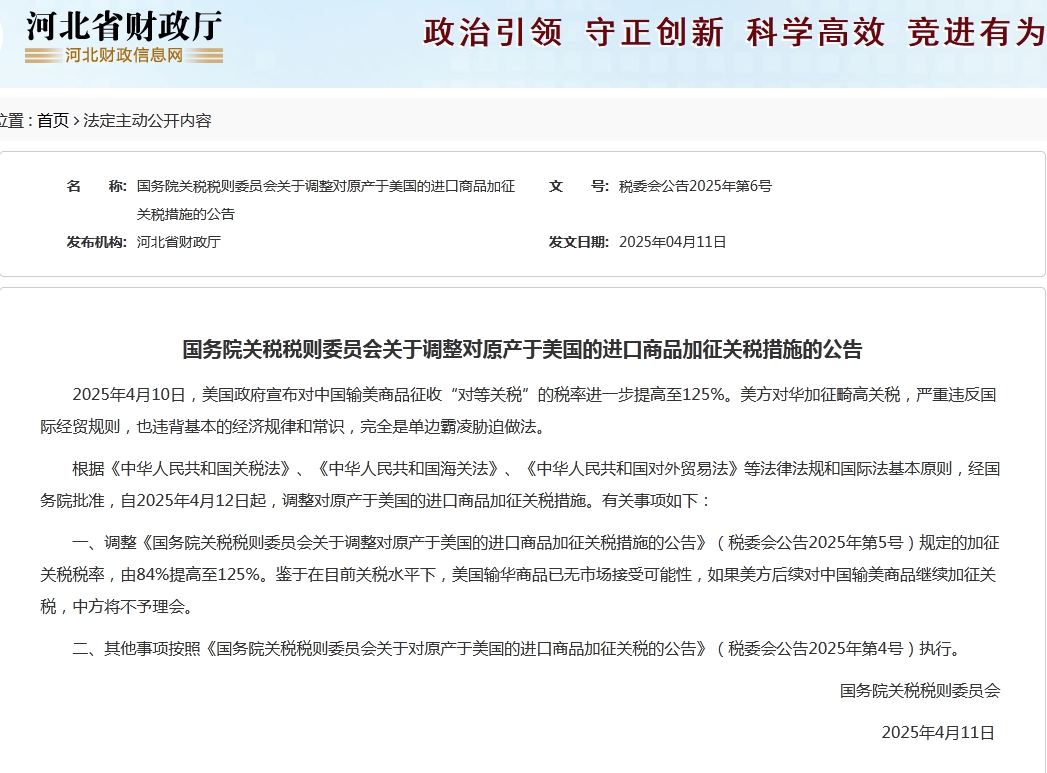Click the 河北省财政厅 site logo
Screen dimensions: 1047x773
(x=124, y=27)
